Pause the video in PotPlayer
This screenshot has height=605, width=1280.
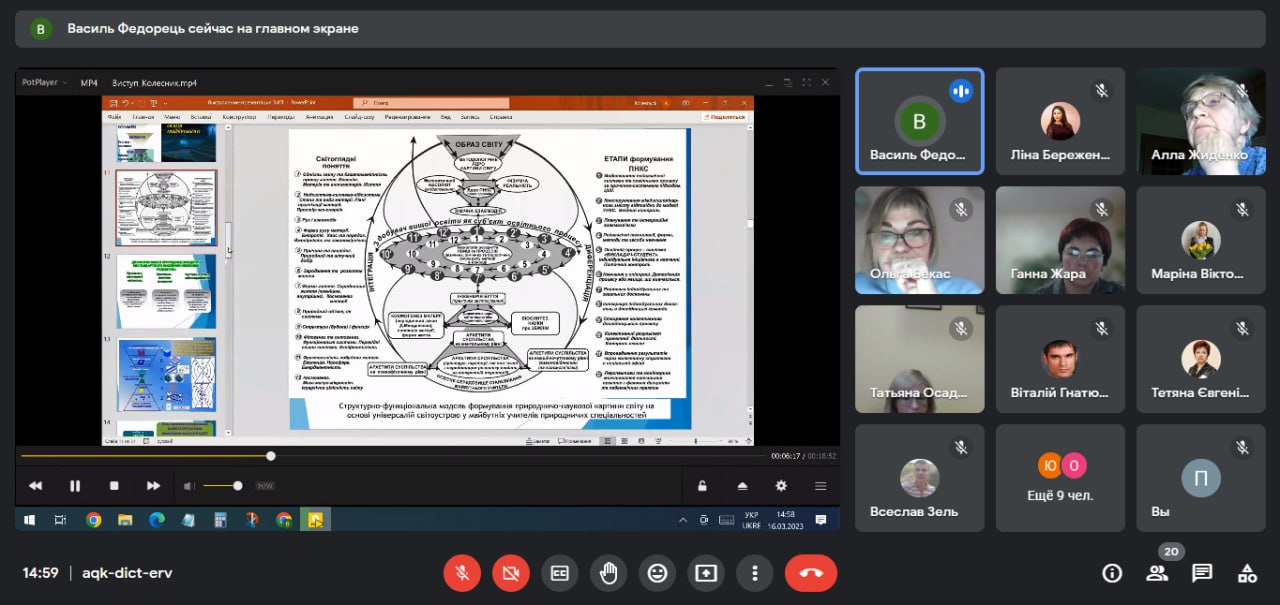point(75,486)
